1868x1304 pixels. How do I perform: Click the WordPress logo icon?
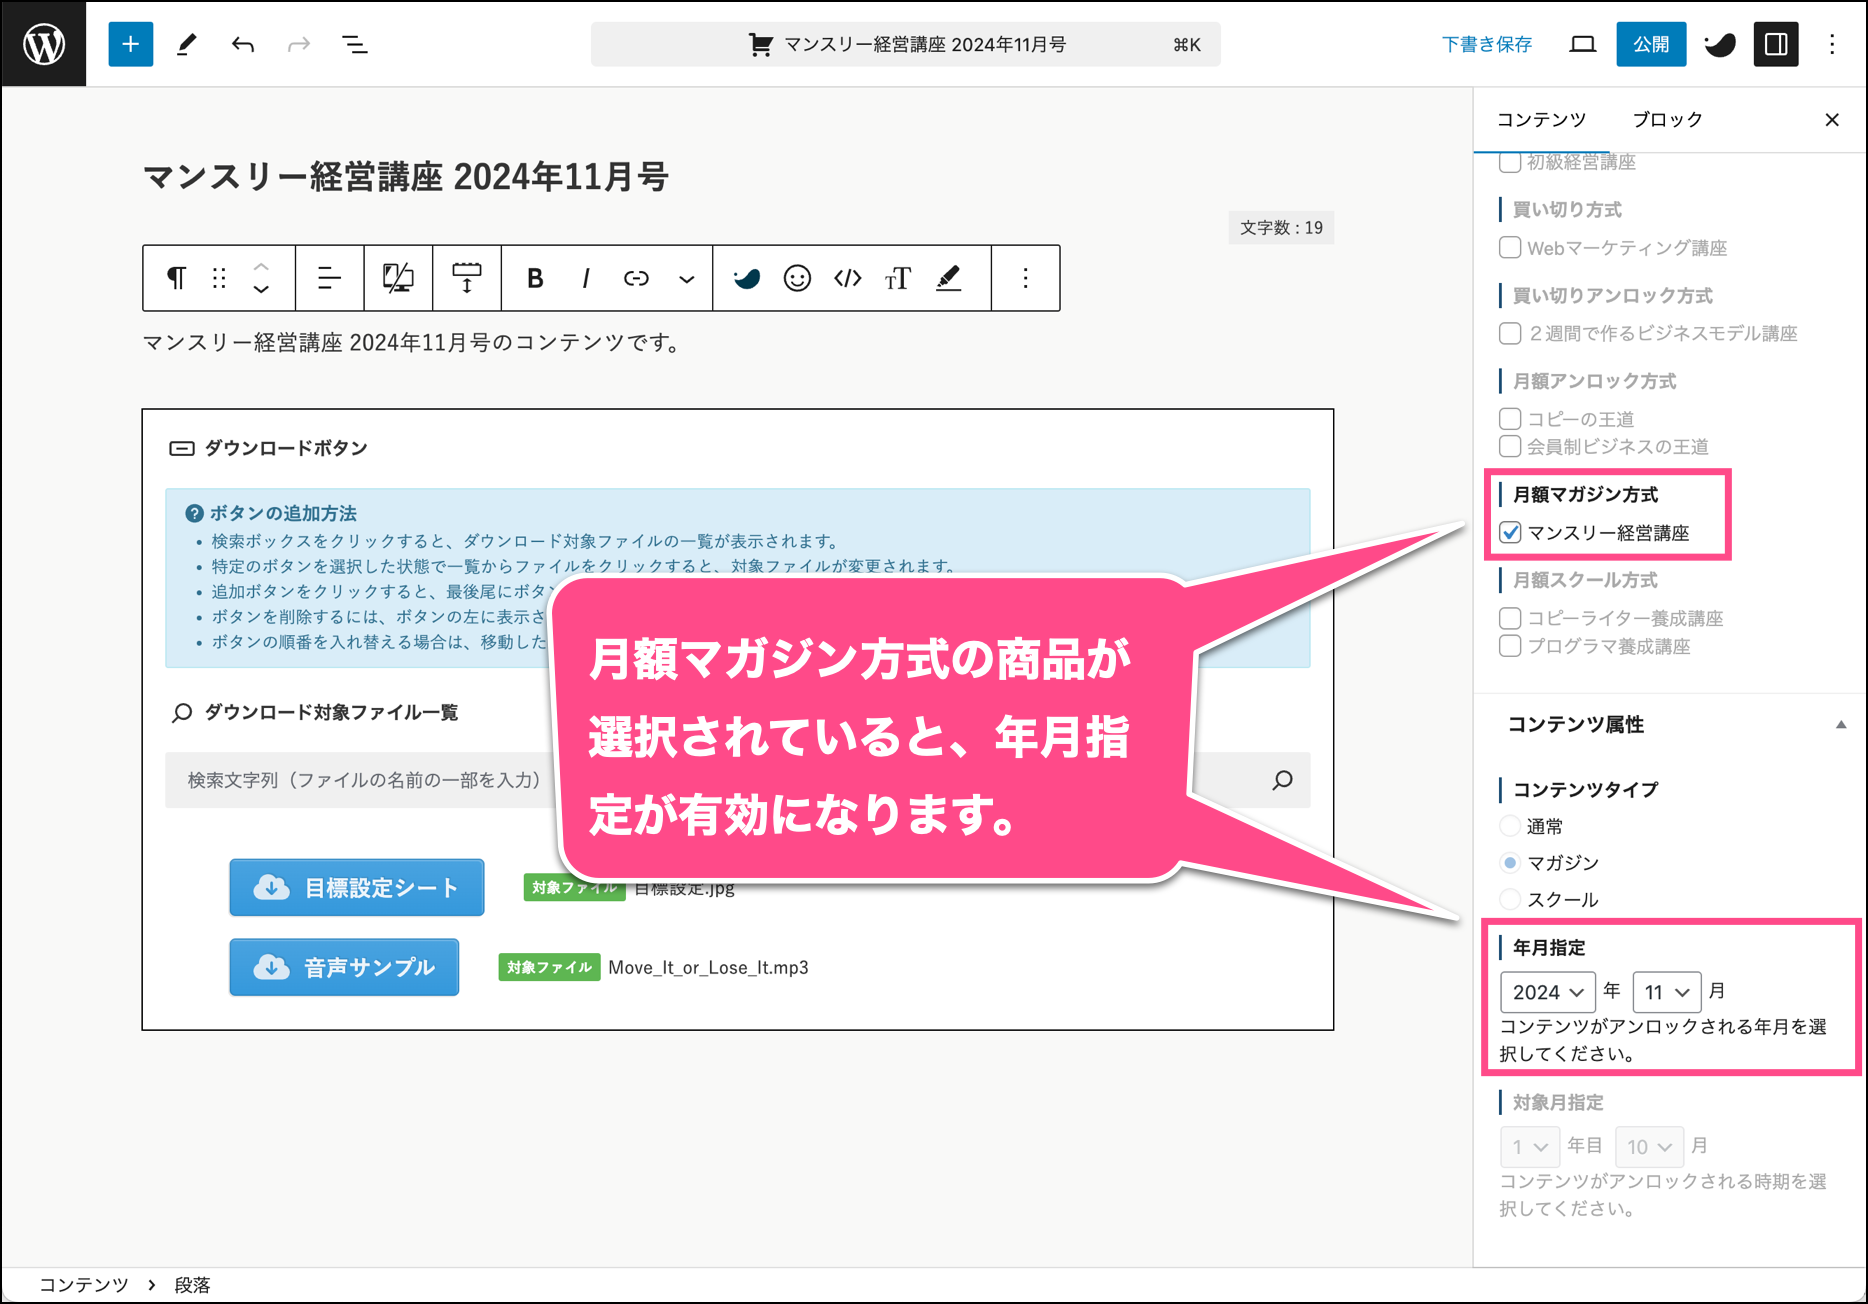44,44
